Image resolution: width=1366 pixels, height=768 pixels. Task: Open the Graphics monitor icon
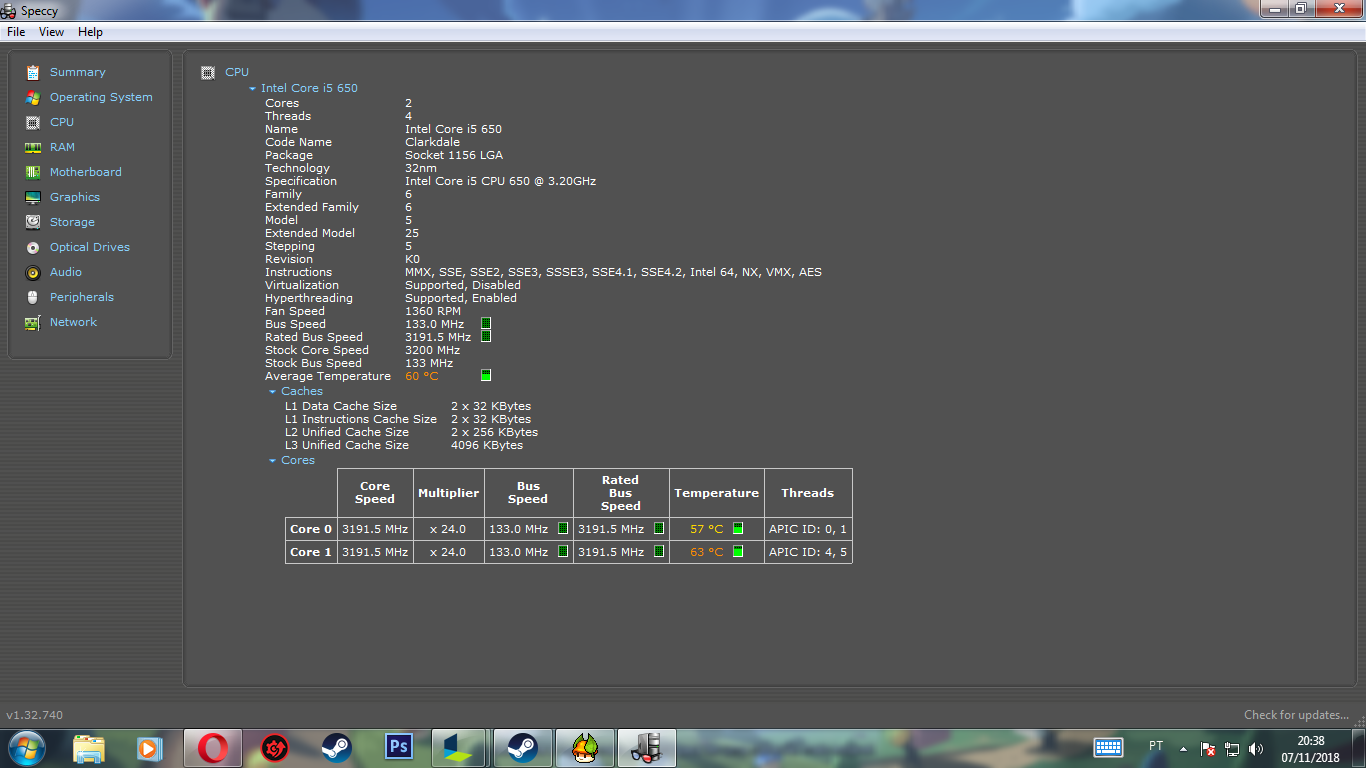click(33, 197)
